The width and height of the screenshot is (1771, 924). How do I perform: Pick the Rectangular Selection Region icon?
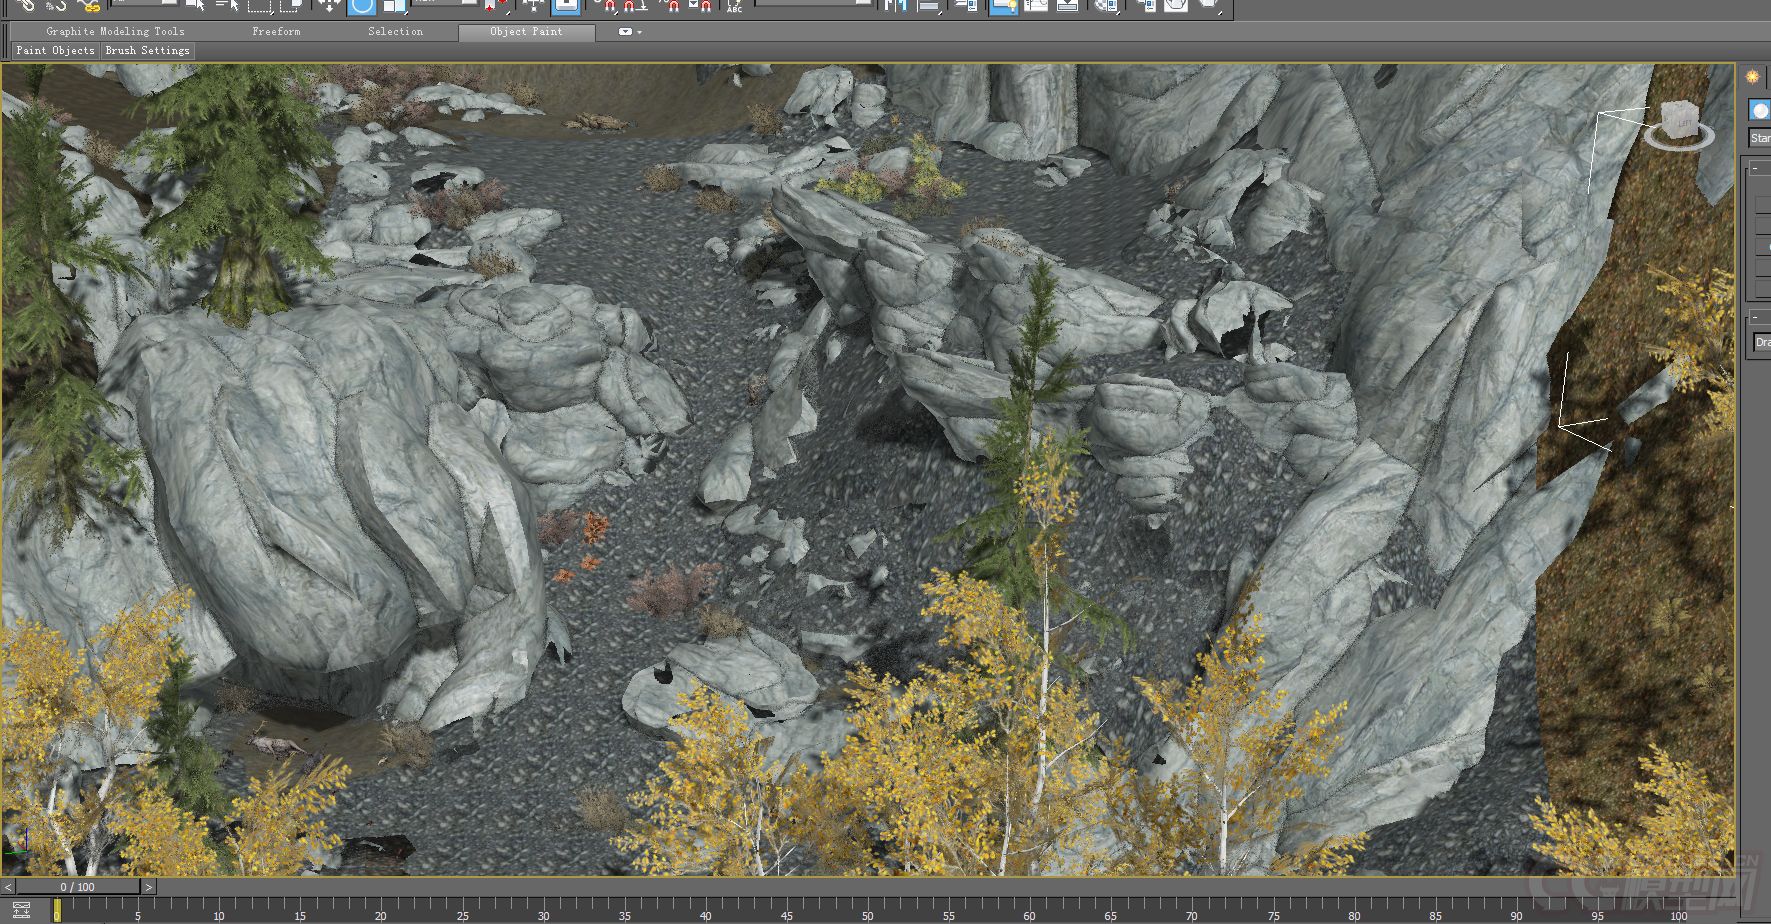pyautogui.click(x=260, y=5)
